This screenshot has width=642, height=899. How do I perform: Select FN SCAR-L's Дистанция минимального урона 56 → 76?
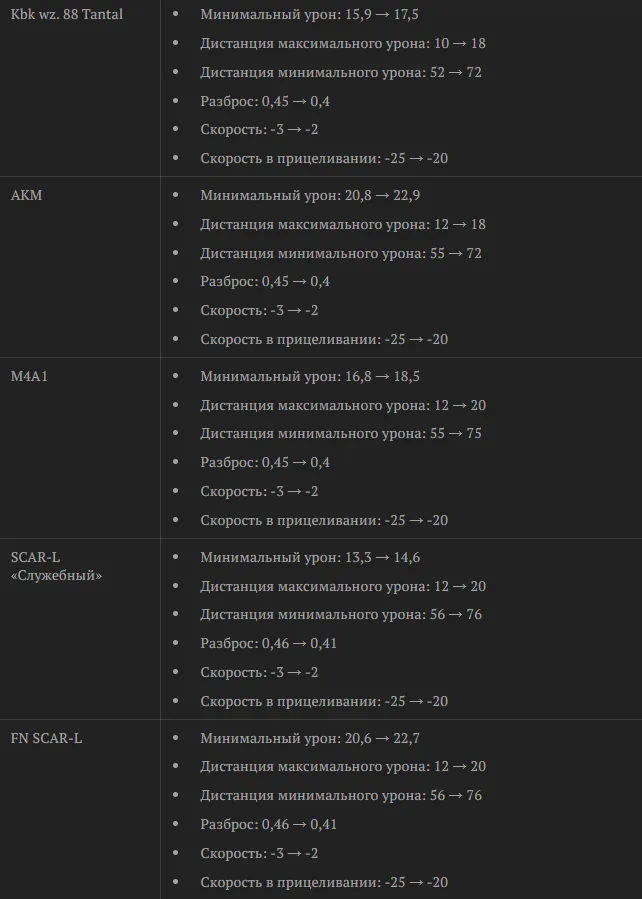tap(340, 795)
